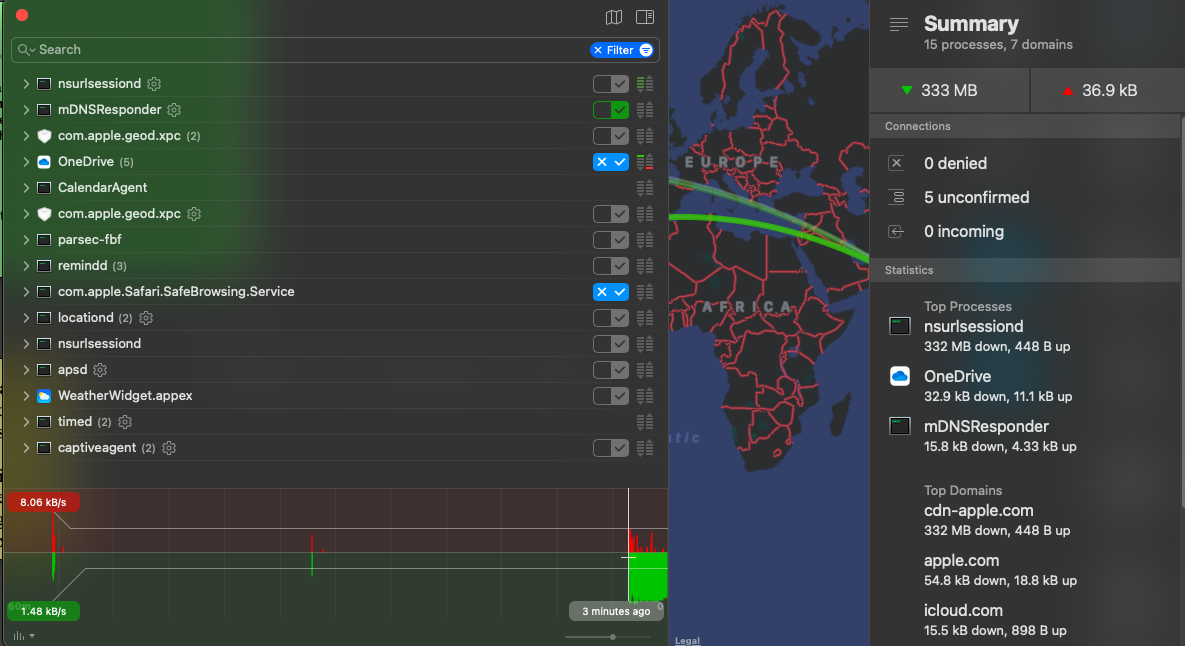Show traffic meter for first nsurlsessiond row

pos(645,84)
